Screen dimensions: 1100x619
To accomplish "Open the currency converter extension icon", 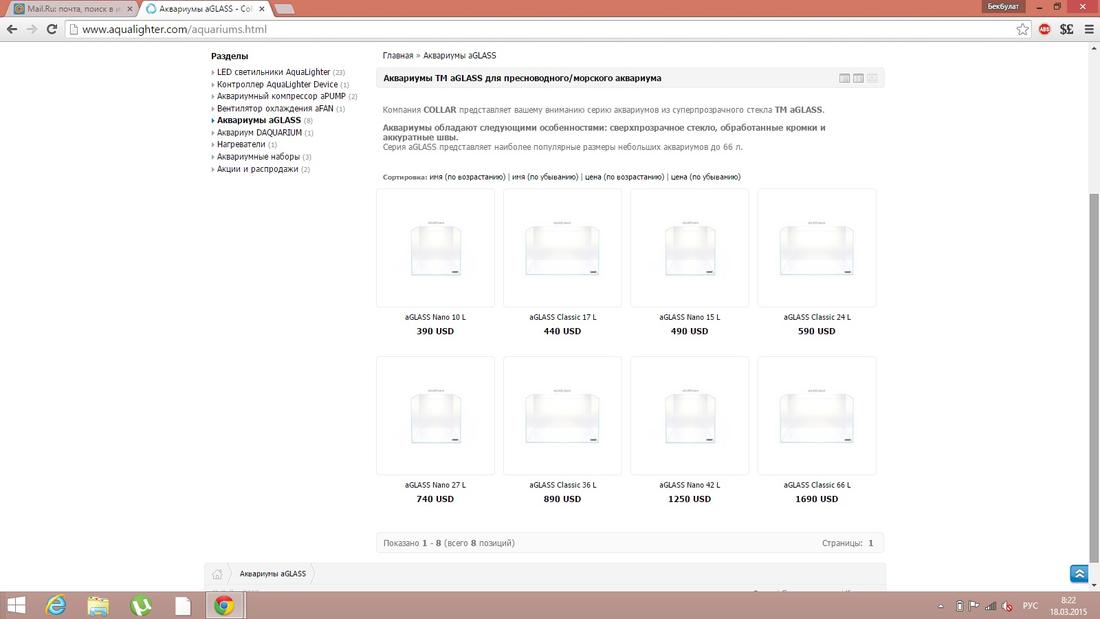I will [1066, 29].
